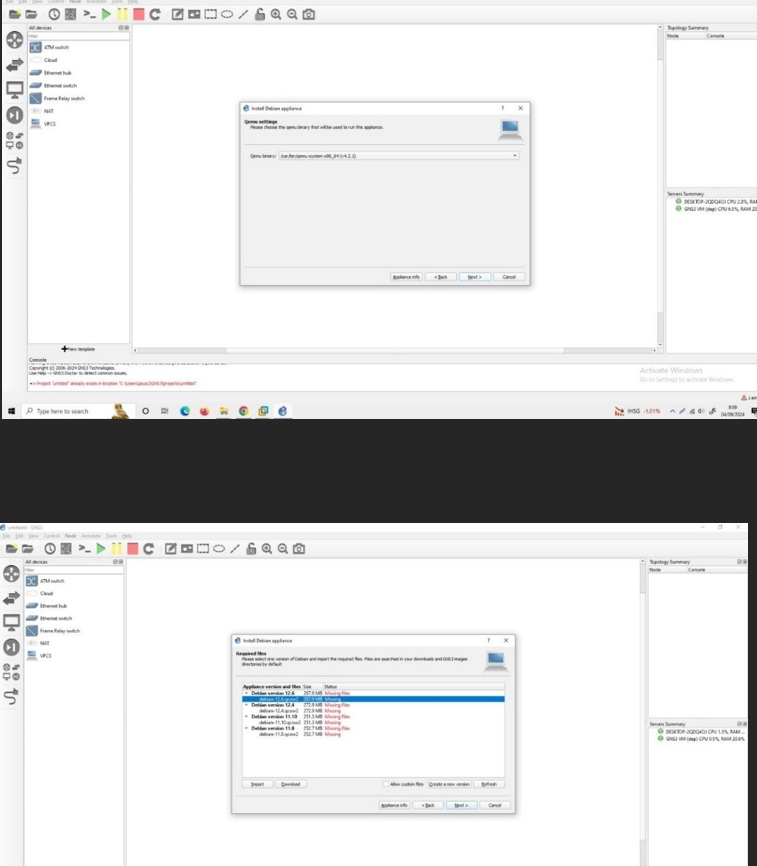Click the Refresh button in Required files dialog
This screenshot has height=866, width=757.
(489, 784)
